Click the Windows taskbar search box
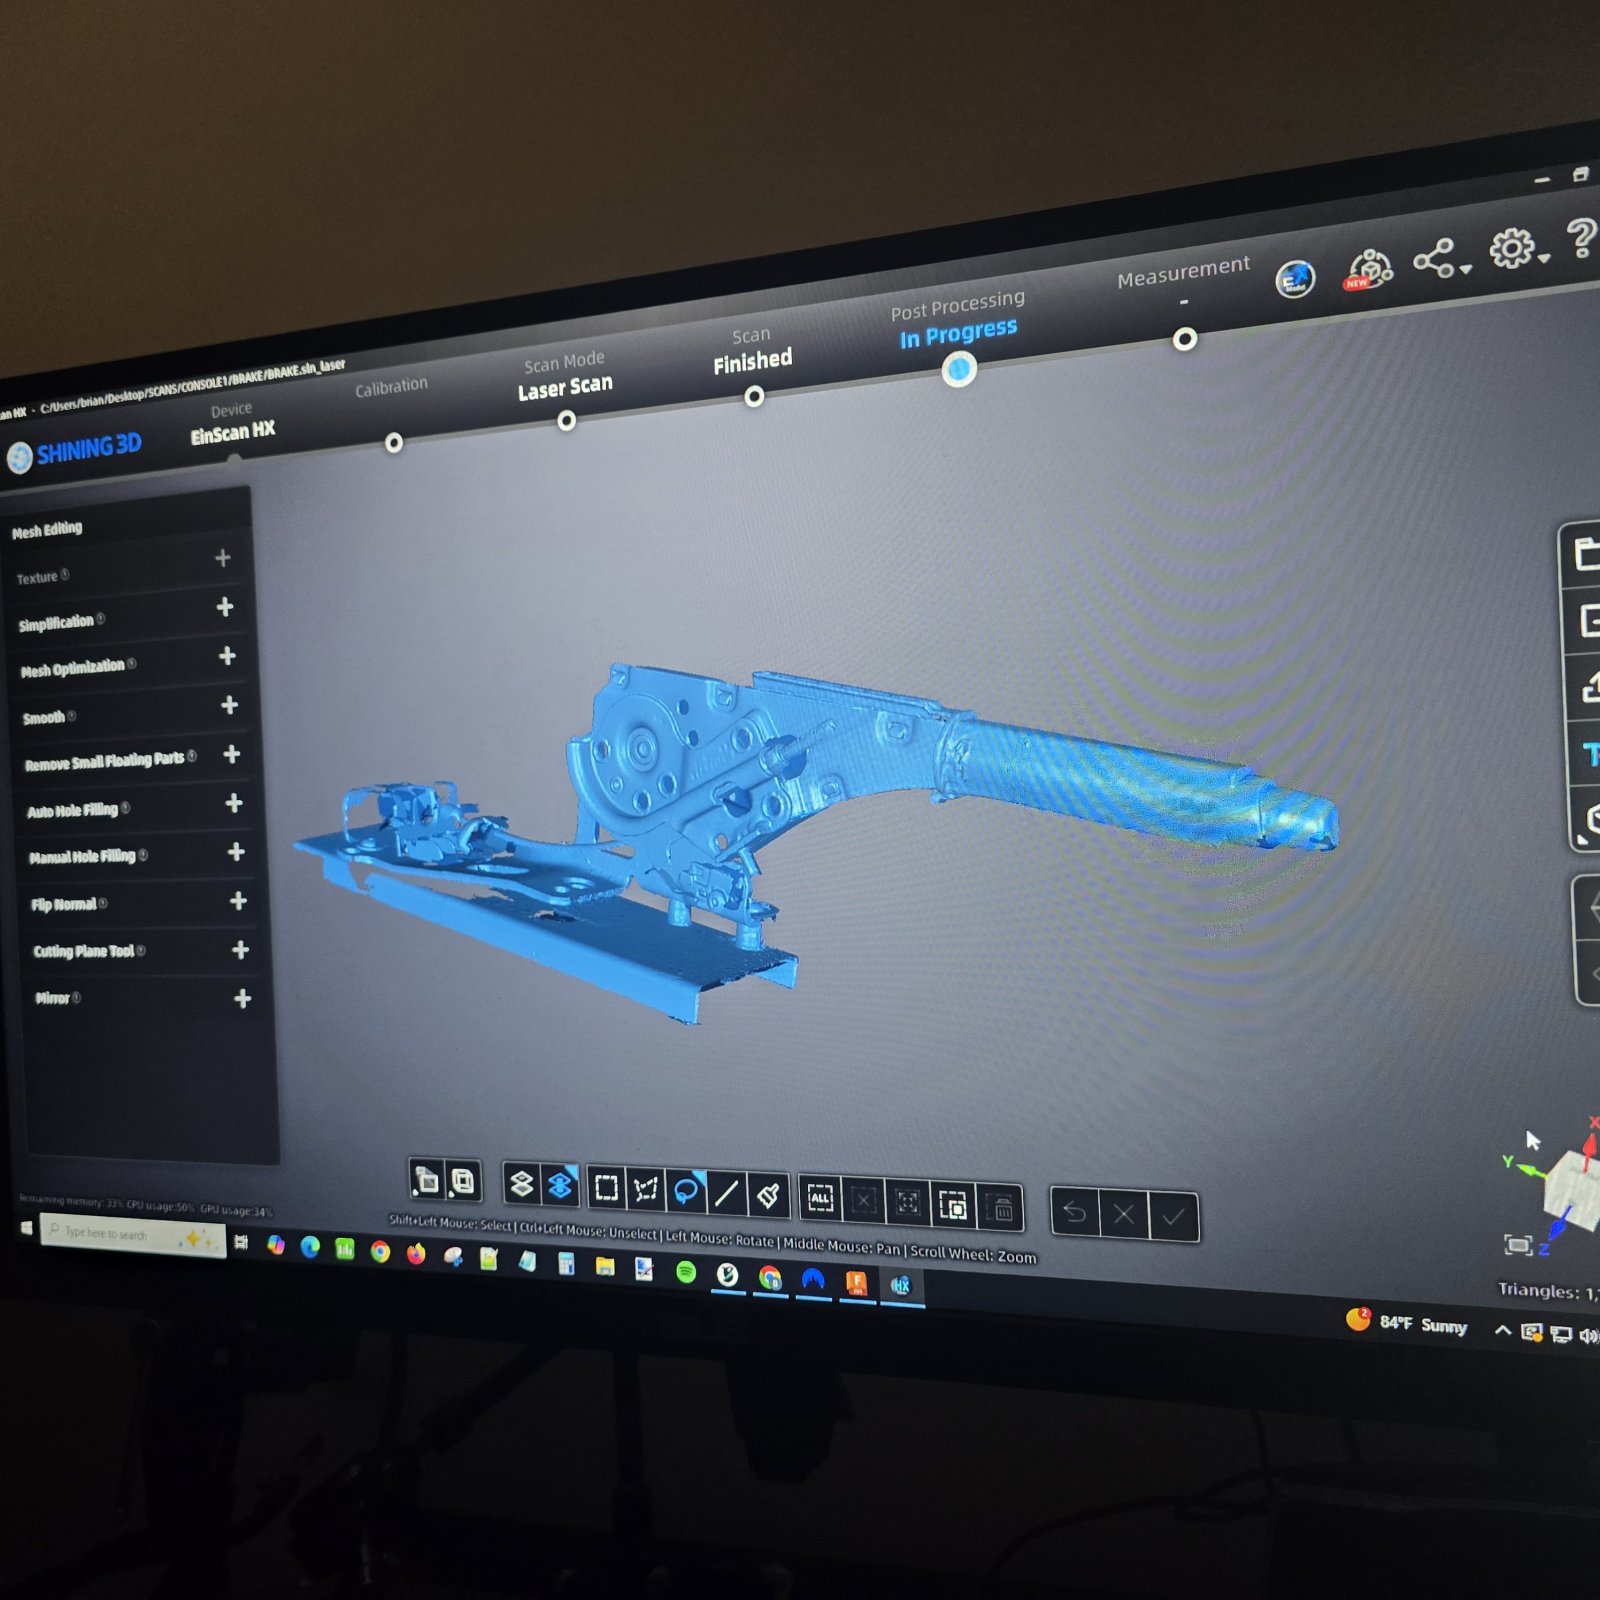 pos(133,1234)
